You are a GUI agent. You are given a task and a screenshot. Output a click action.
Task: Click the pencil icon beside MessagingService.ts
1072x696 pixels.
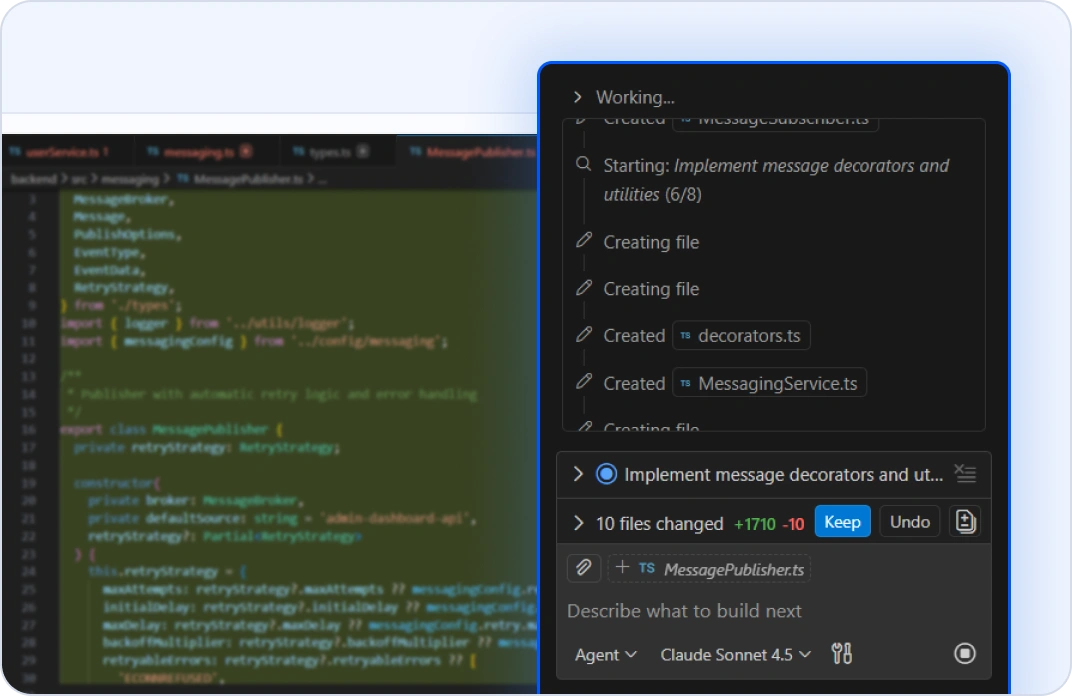pyautogui.click(x=584, y=382)
